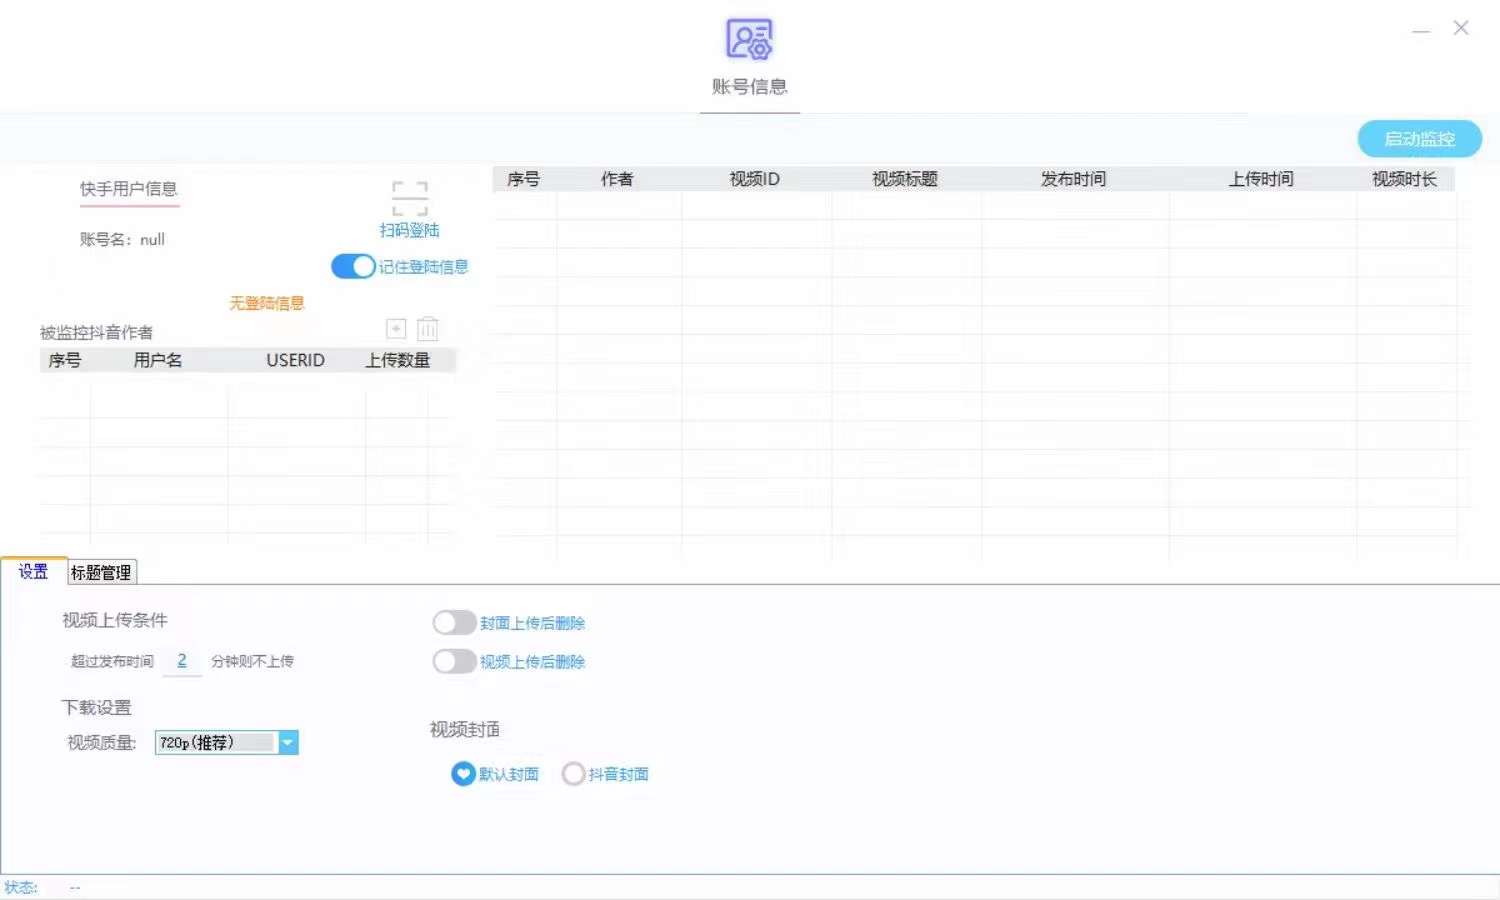Open the 视频质量 dropdown arrow

pyautogui.click(x=288, y=742)
